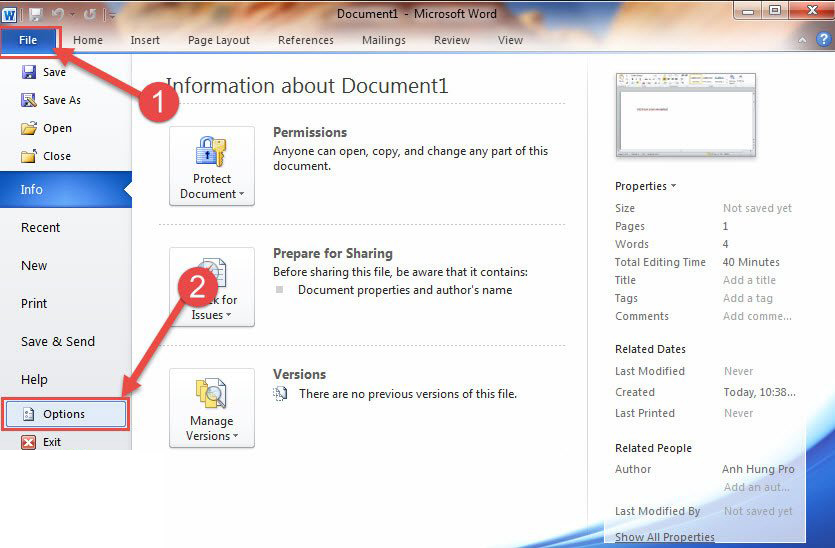The height and width of the screenshot is (548, 835).
Task: Minimize the ribbon with the caret icon
Action: pyautogui.click(x=802, y=40)
